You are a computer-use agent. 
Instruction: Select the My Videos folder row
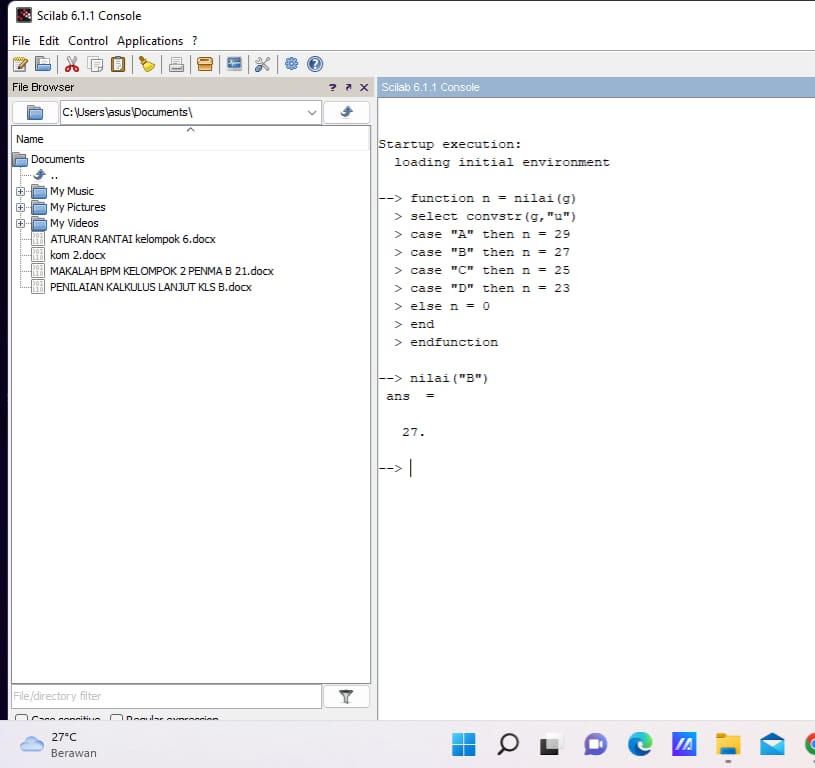pos(65,223)
